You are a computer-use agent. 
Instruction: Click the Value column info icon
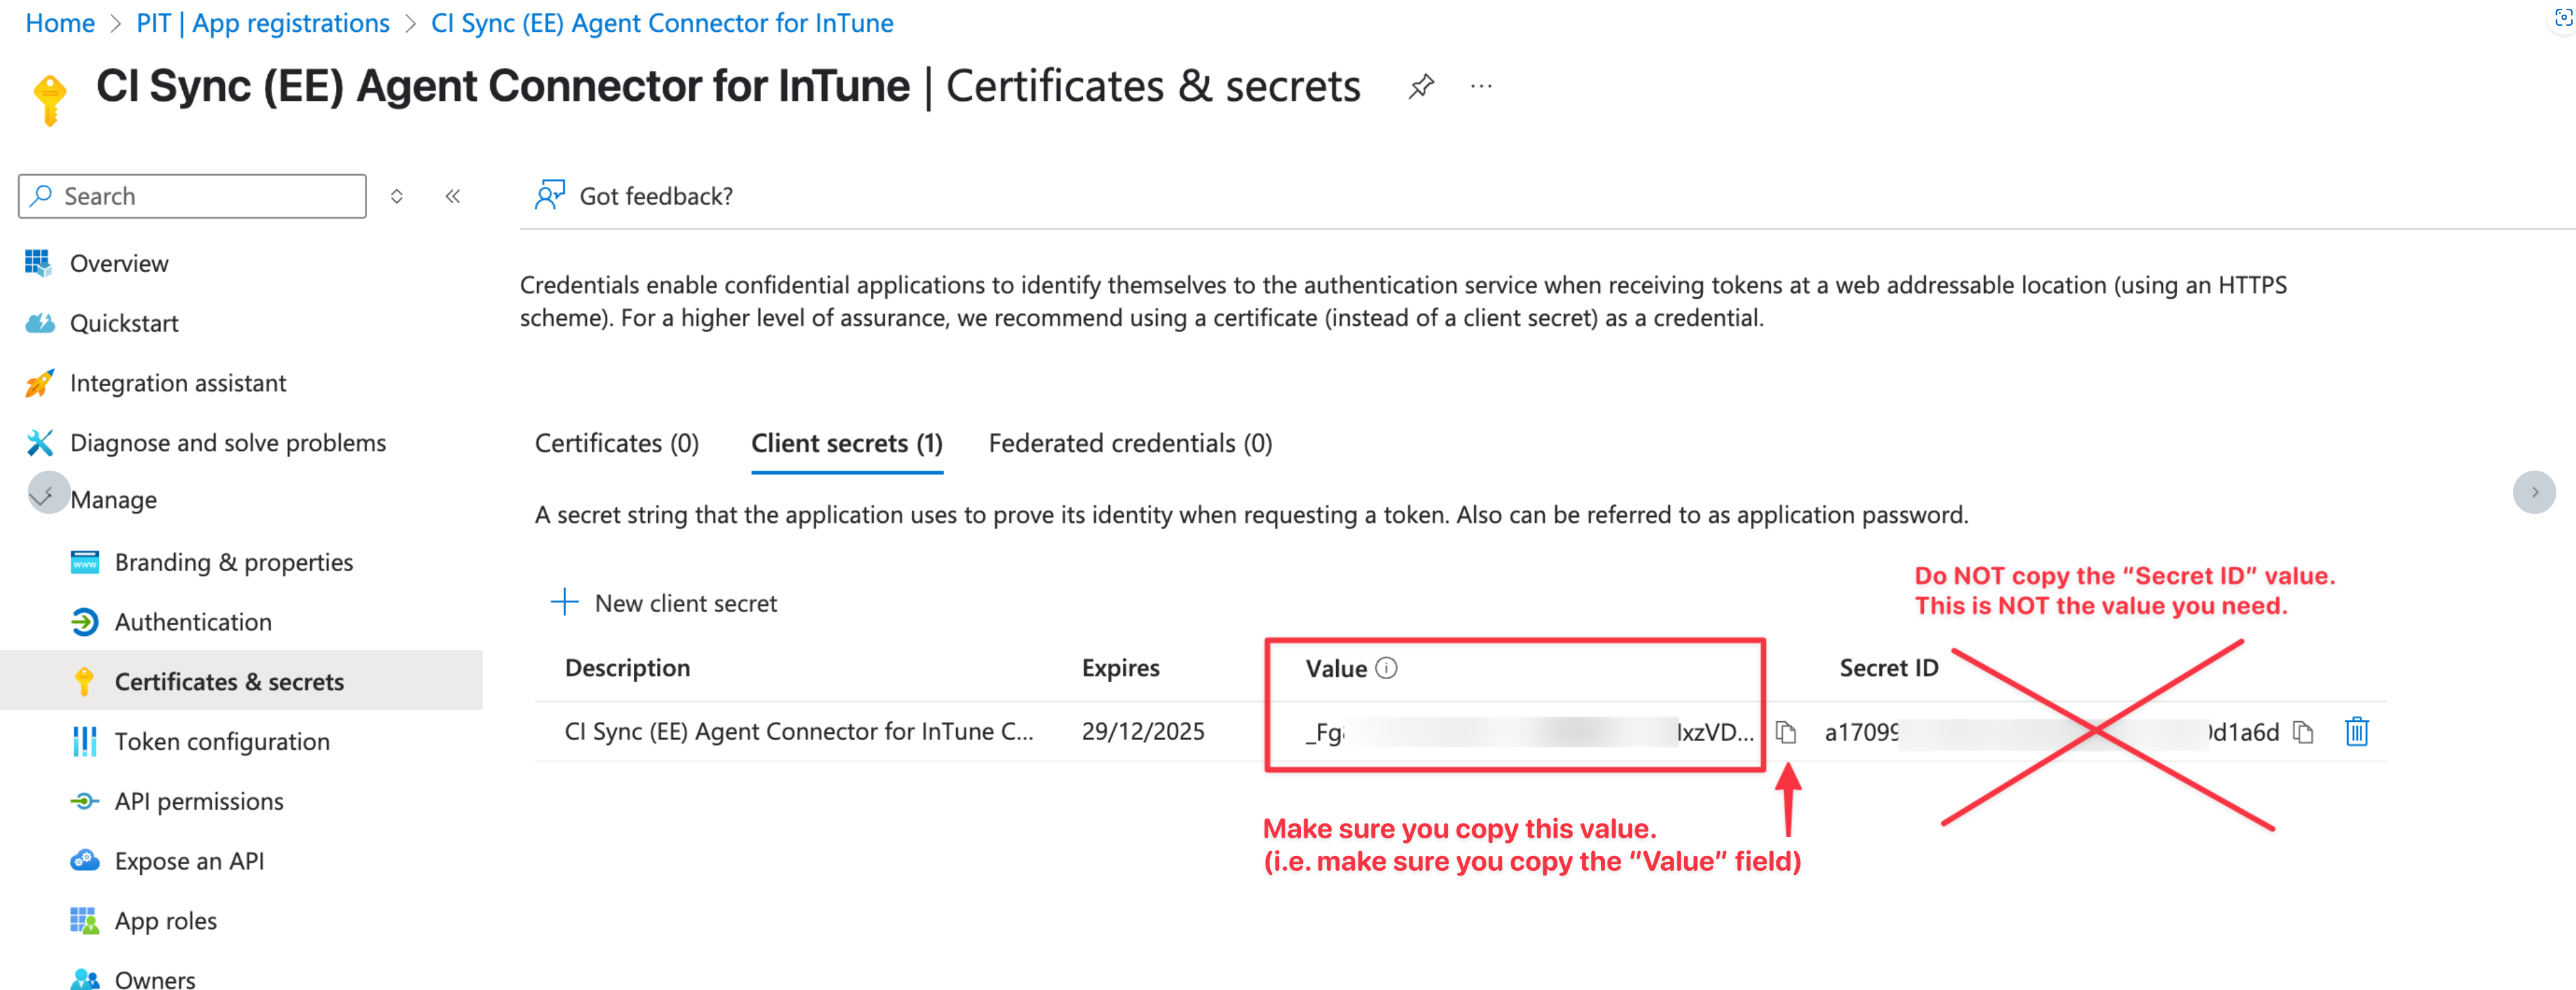tap(1386, 668)
